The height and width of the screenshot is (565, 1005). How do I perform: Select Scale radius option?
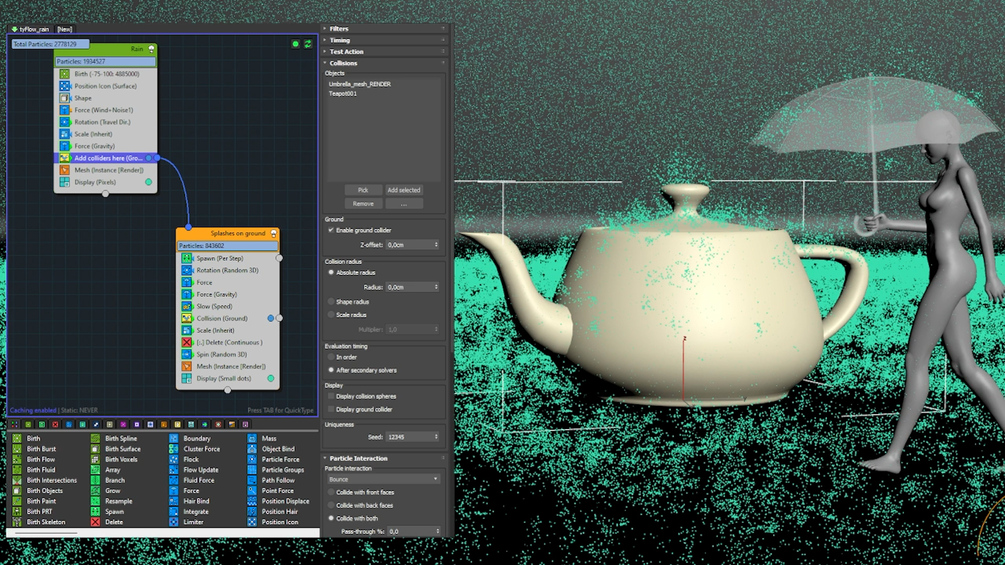[x=331, y=315]
